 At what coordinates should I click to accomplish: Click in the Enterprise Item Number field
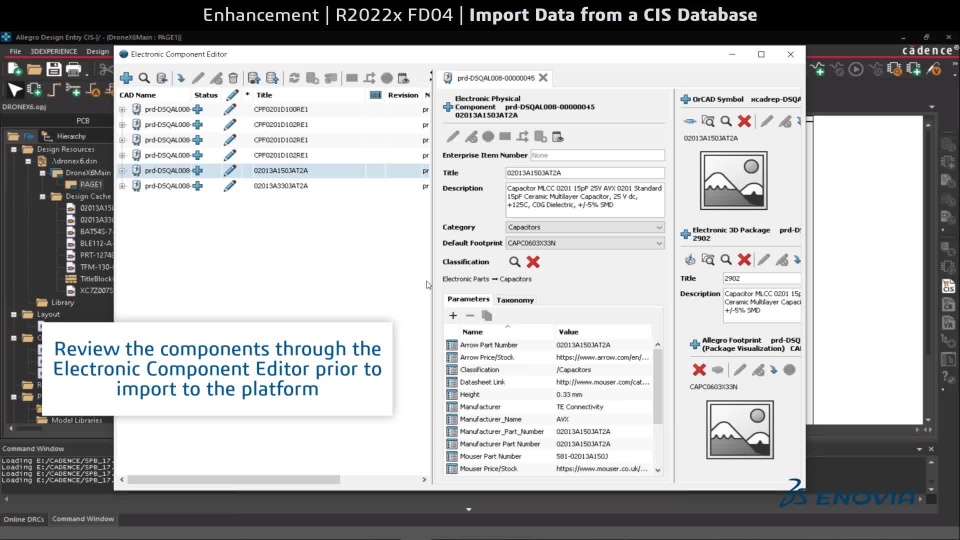597,156
